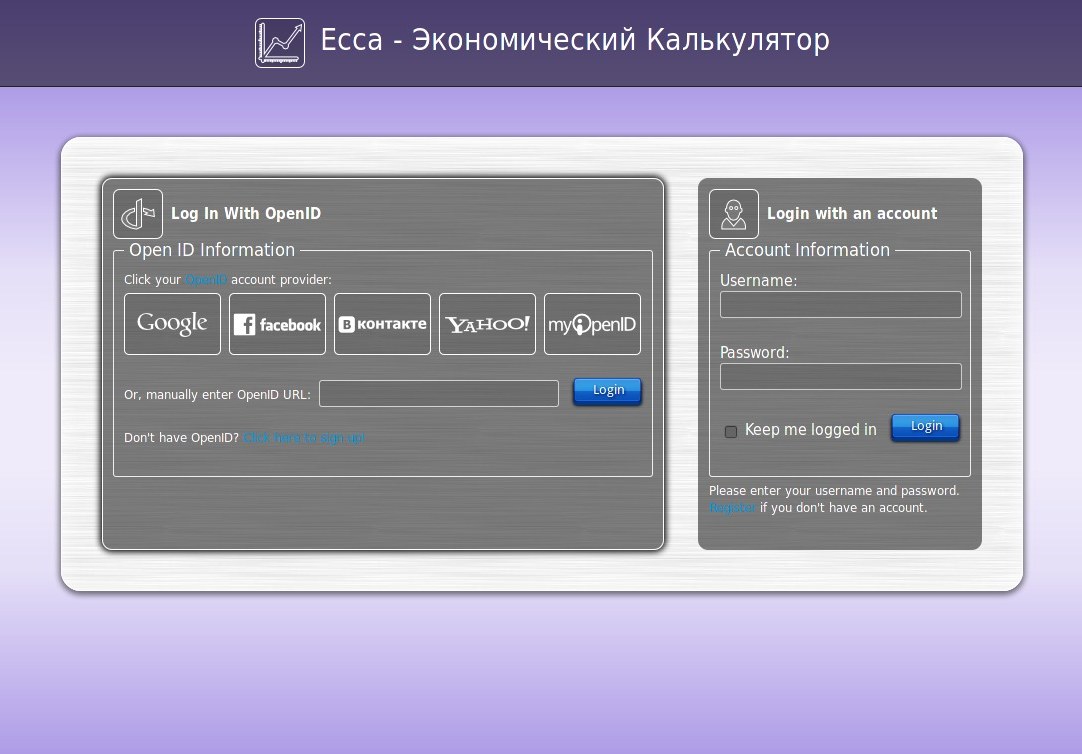Click the Username: label
This screenshot has width=1082, height=754.
click(x=758, y=281)
